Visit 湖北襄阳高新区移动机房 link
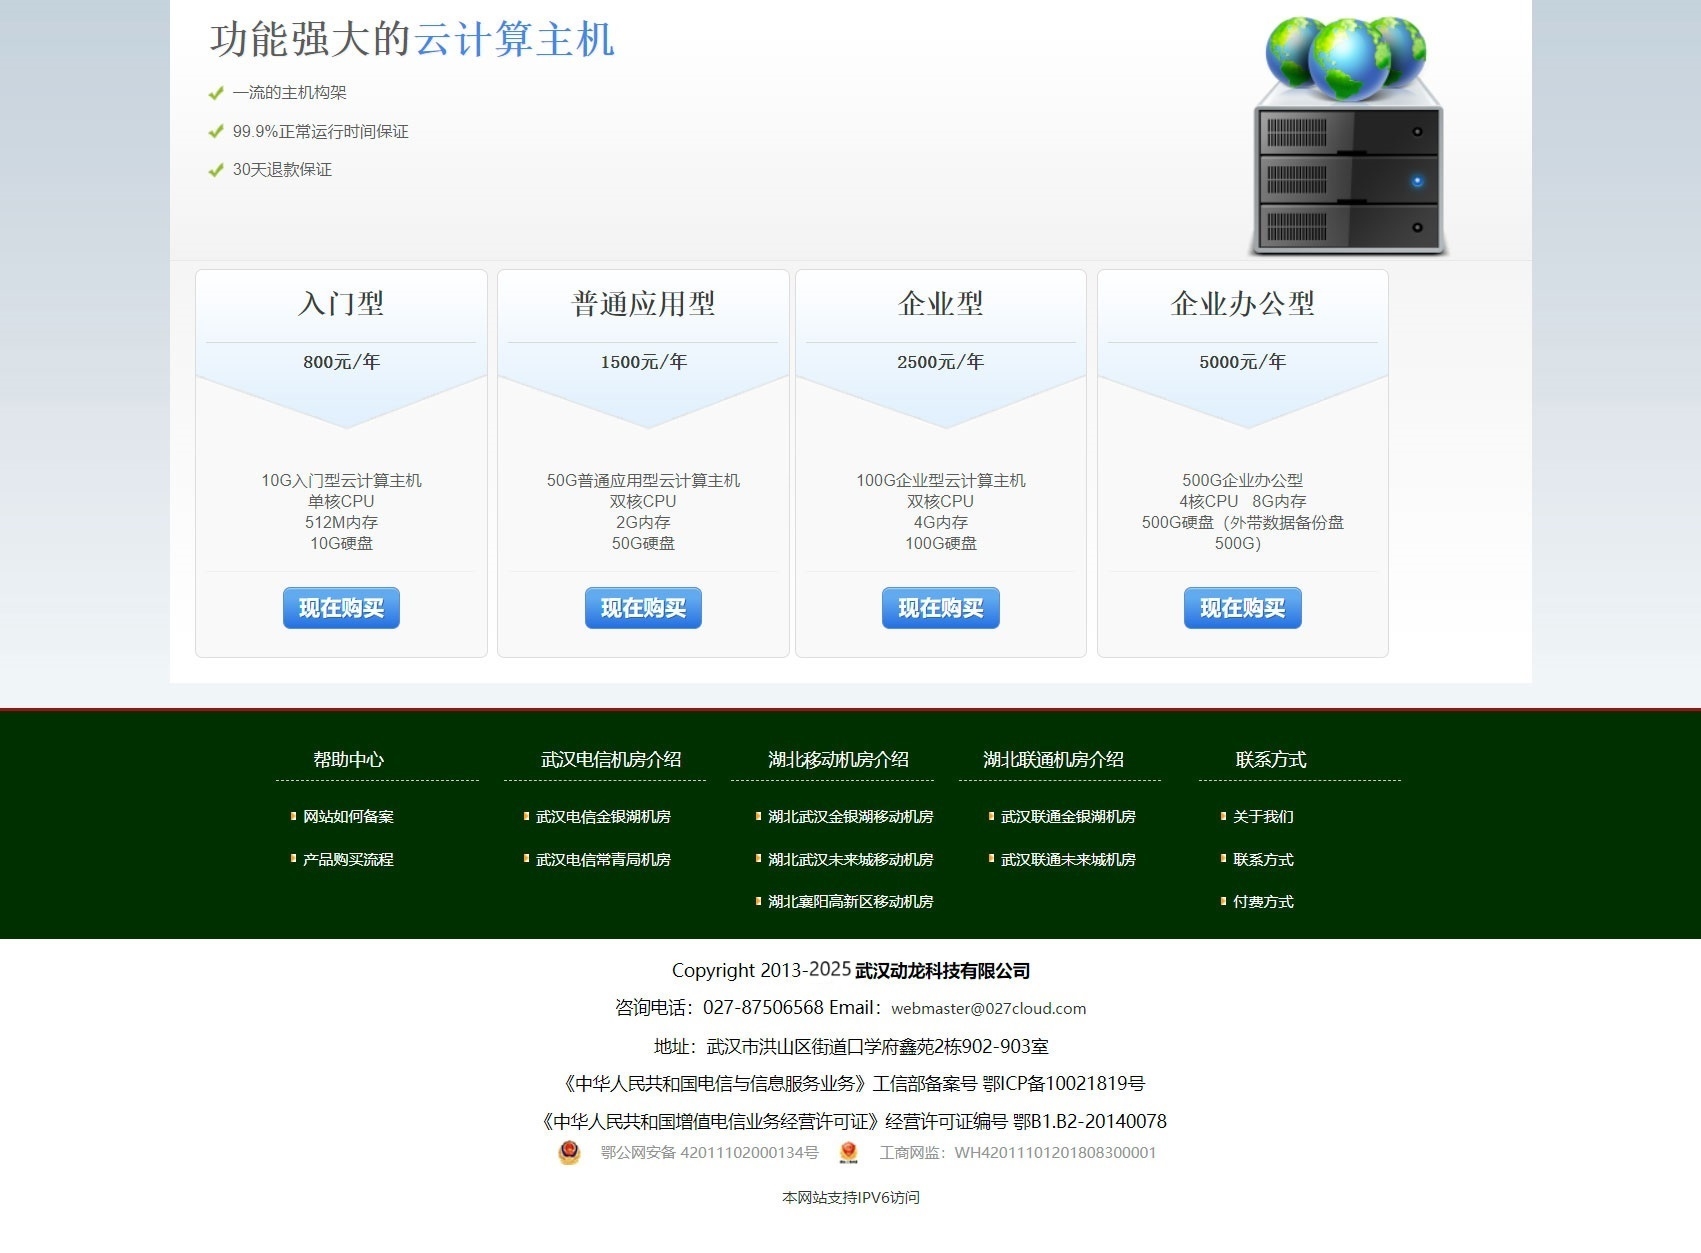The image size is (1701, 1253). pos(850,901)
